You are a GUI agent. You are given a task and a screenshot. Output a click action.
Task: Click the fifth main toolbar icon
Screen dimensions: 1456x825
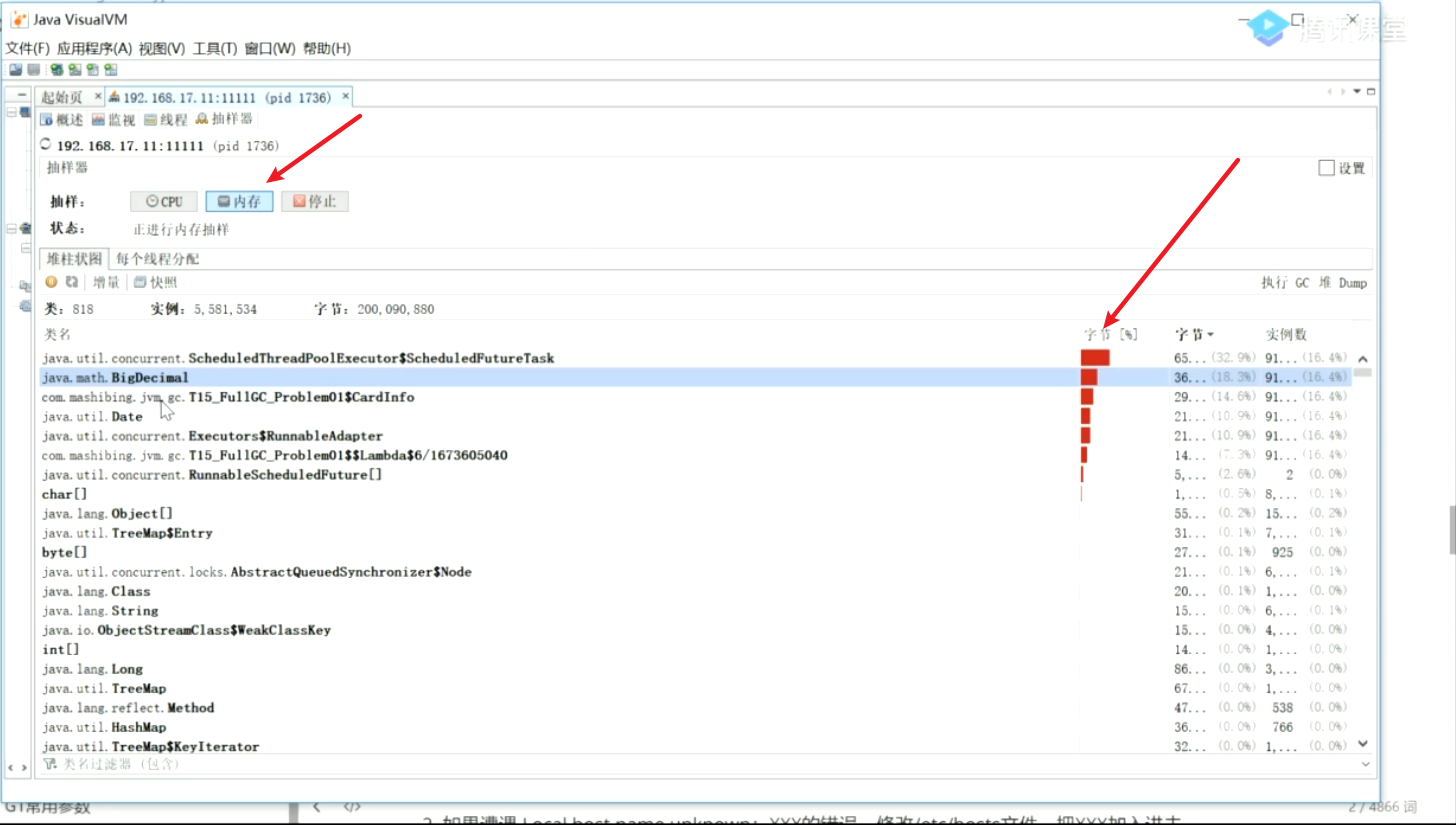click(x=92, y=69)
